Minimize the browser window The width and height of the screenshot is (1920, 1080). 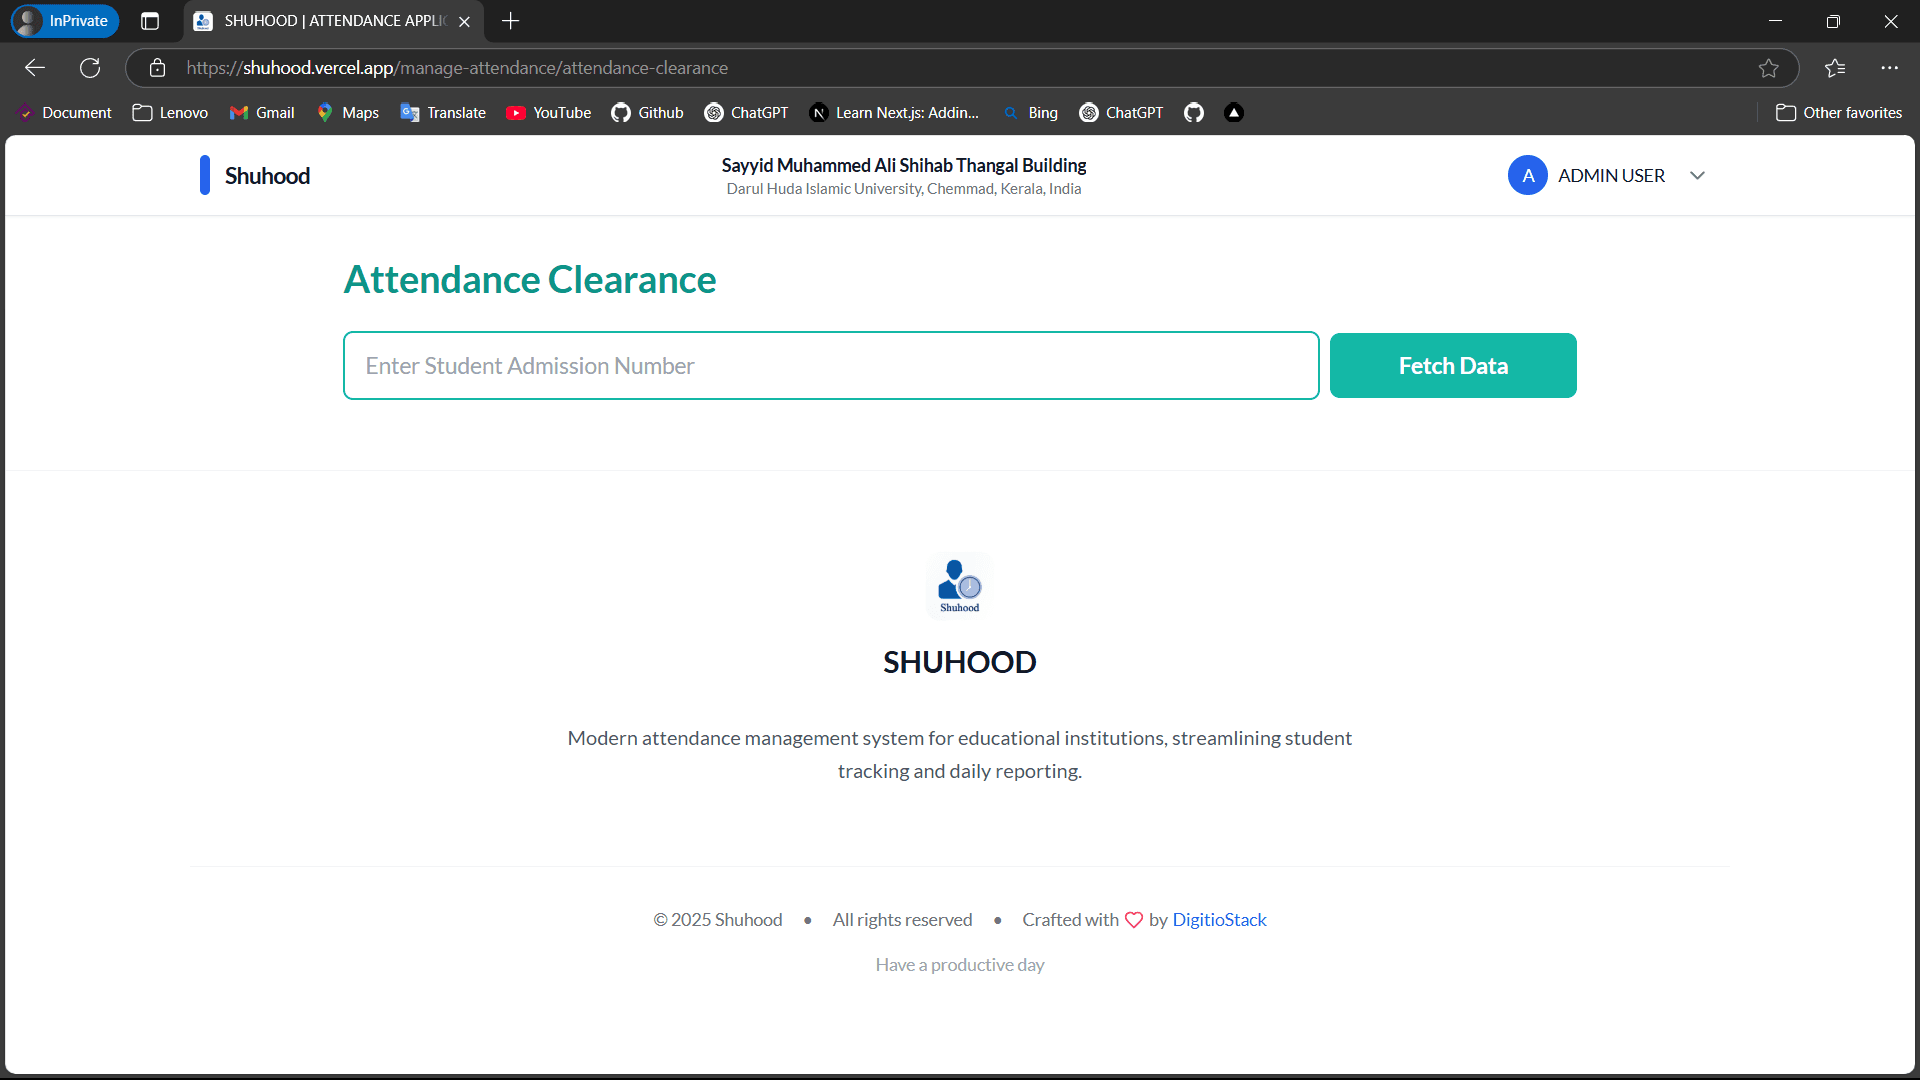click(x=1775, y=21)
